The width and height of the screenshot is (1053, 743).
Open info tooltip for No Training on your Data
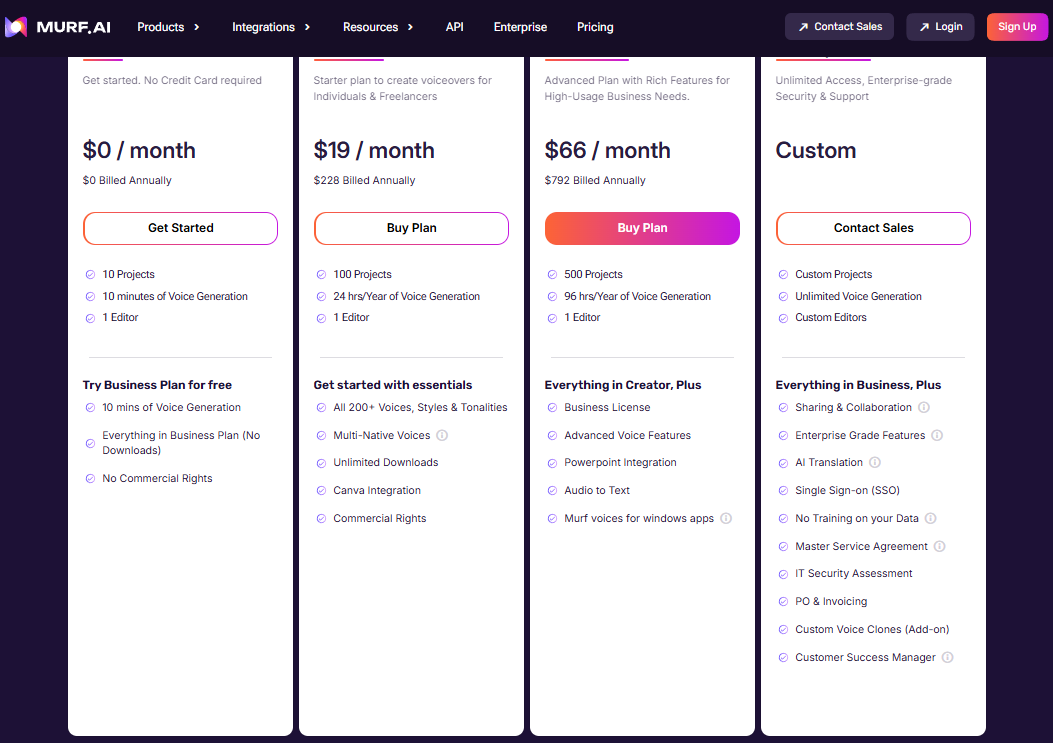pos(930,518)
